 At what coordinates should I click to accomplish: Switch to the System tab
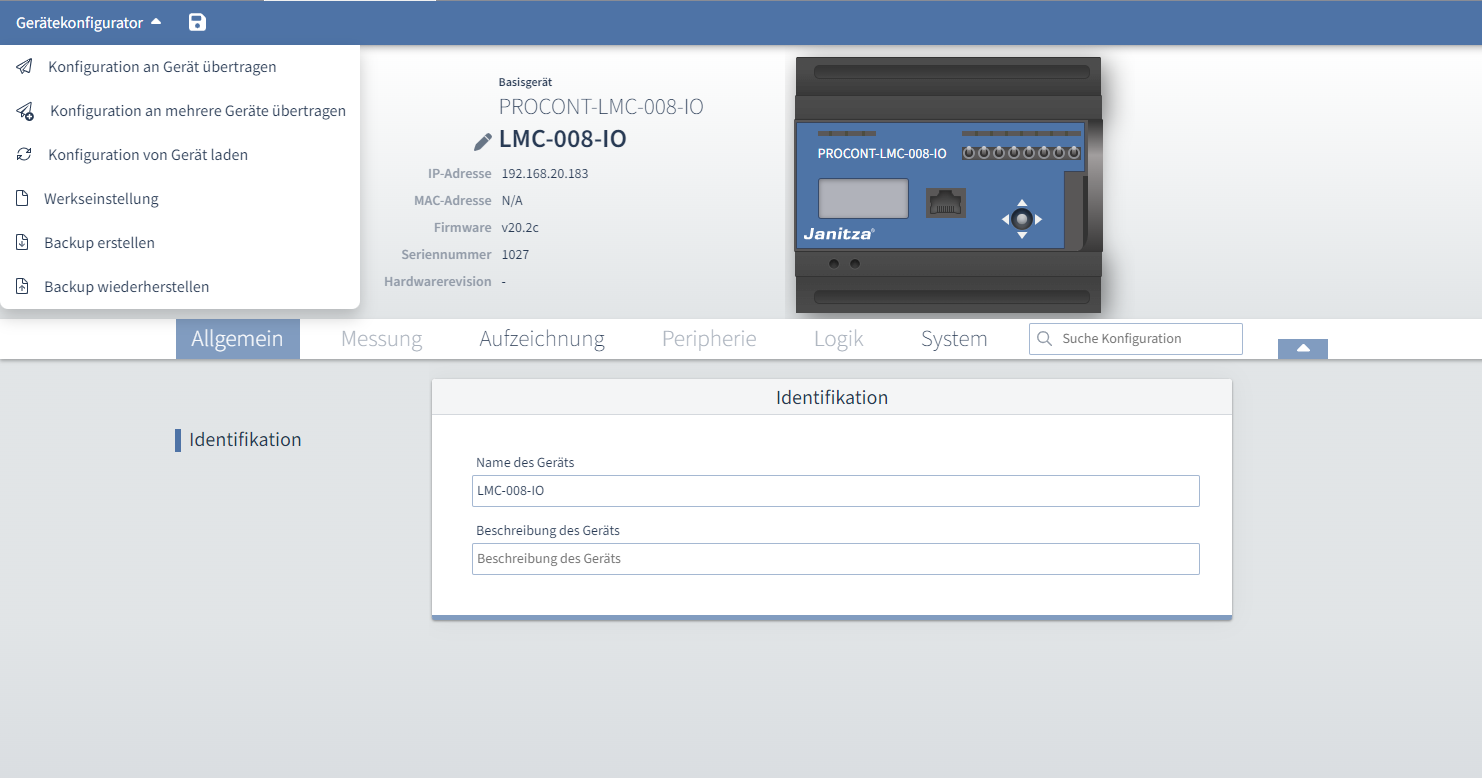coord(953,338)
